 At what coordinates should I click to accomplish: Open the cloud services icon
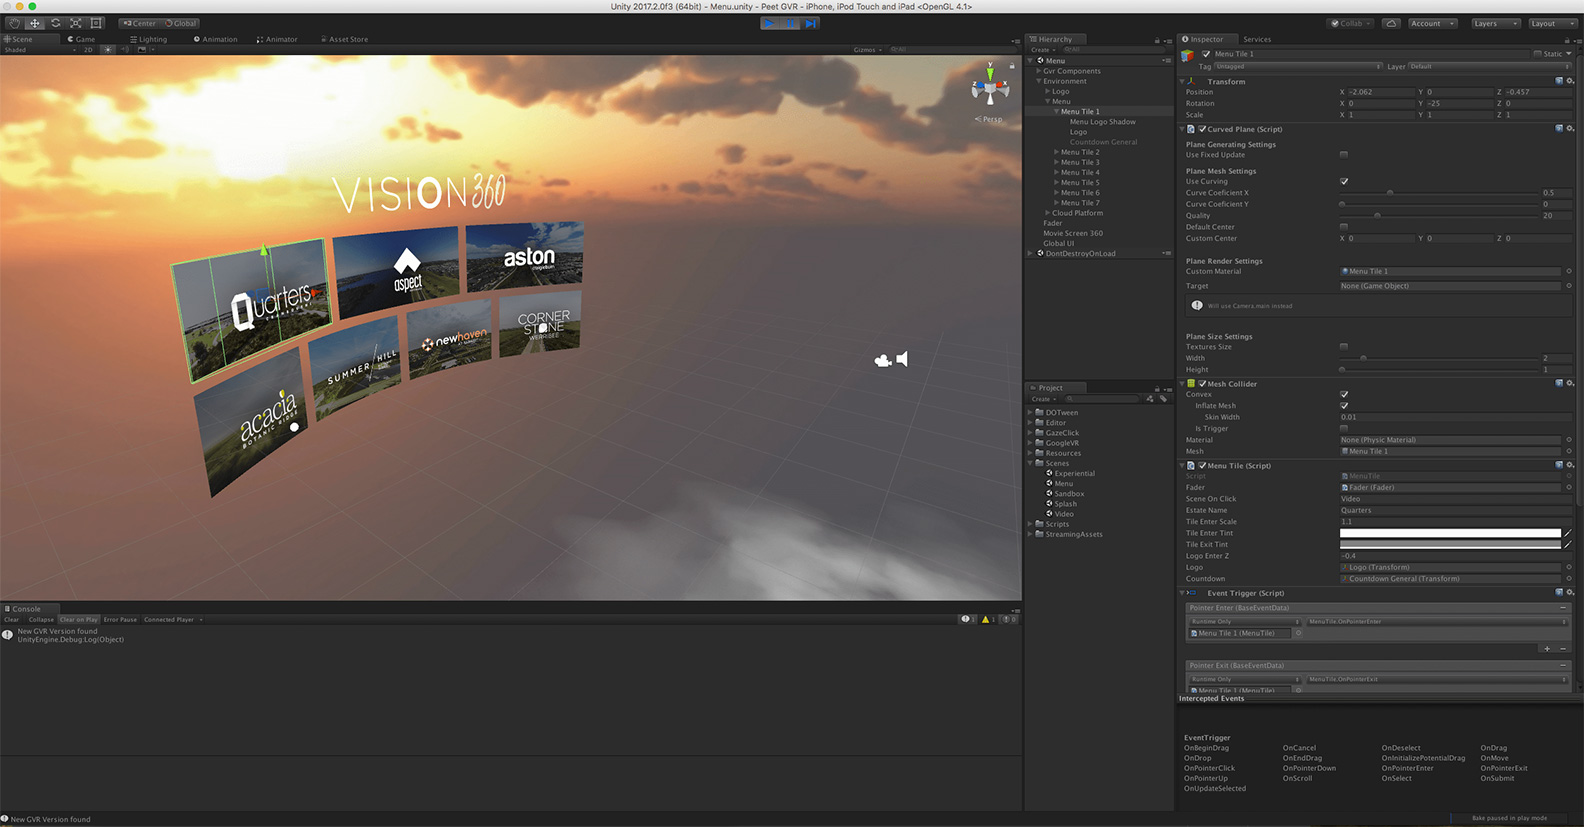tap(1391, 23)
